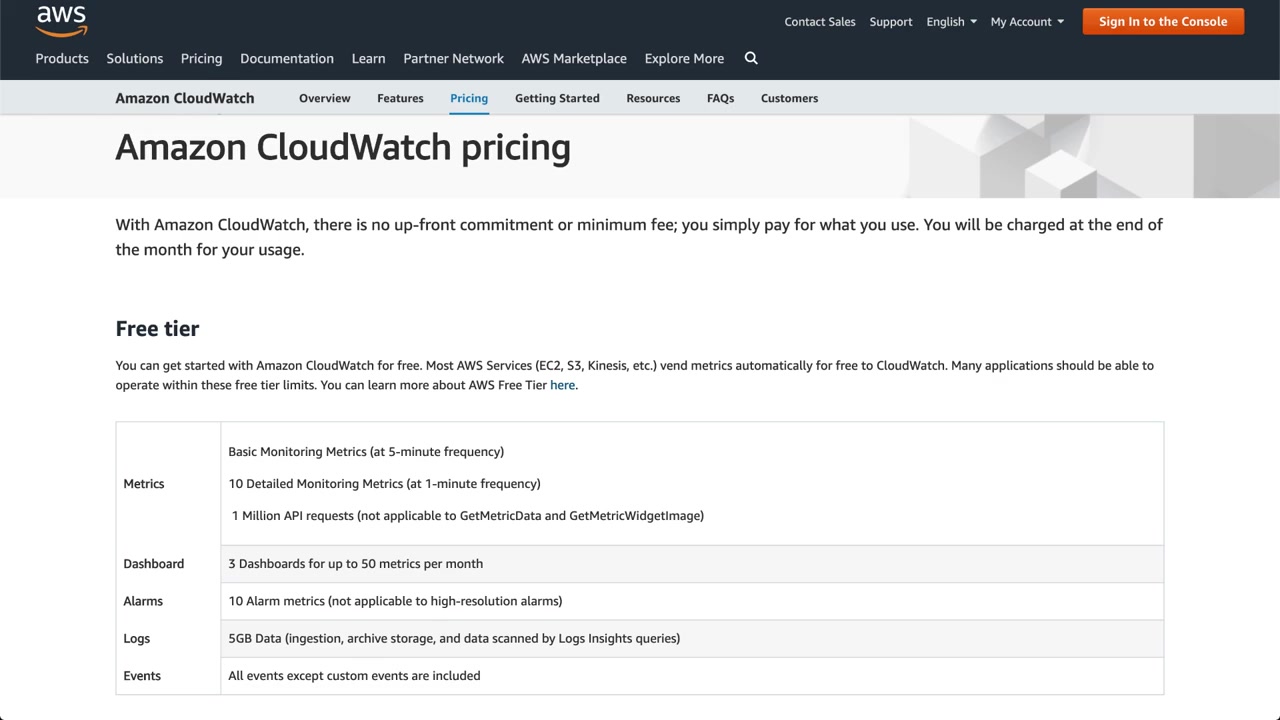Expand the English language dropdown

click(951, 22)
